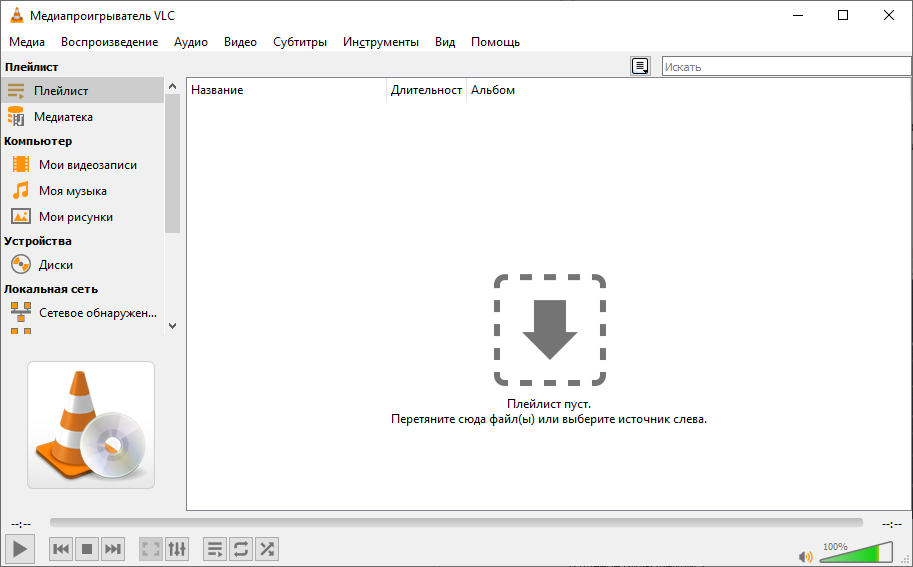Click the disc icon beside Диски
This screenshot has width=913, height=567.
21,264
